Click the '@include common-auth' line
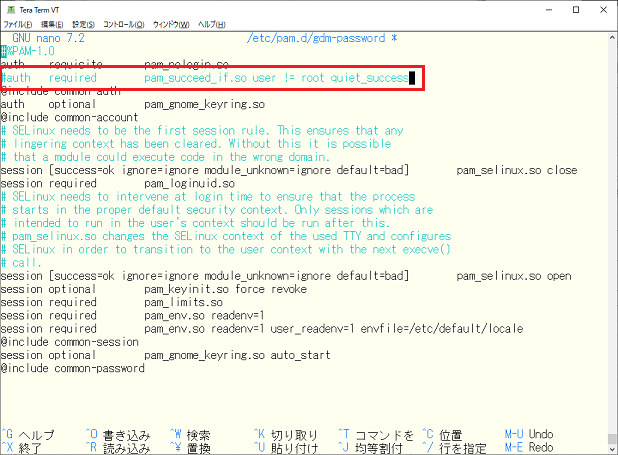The height and width of the screenshot is (455, 618). [60, 90]
